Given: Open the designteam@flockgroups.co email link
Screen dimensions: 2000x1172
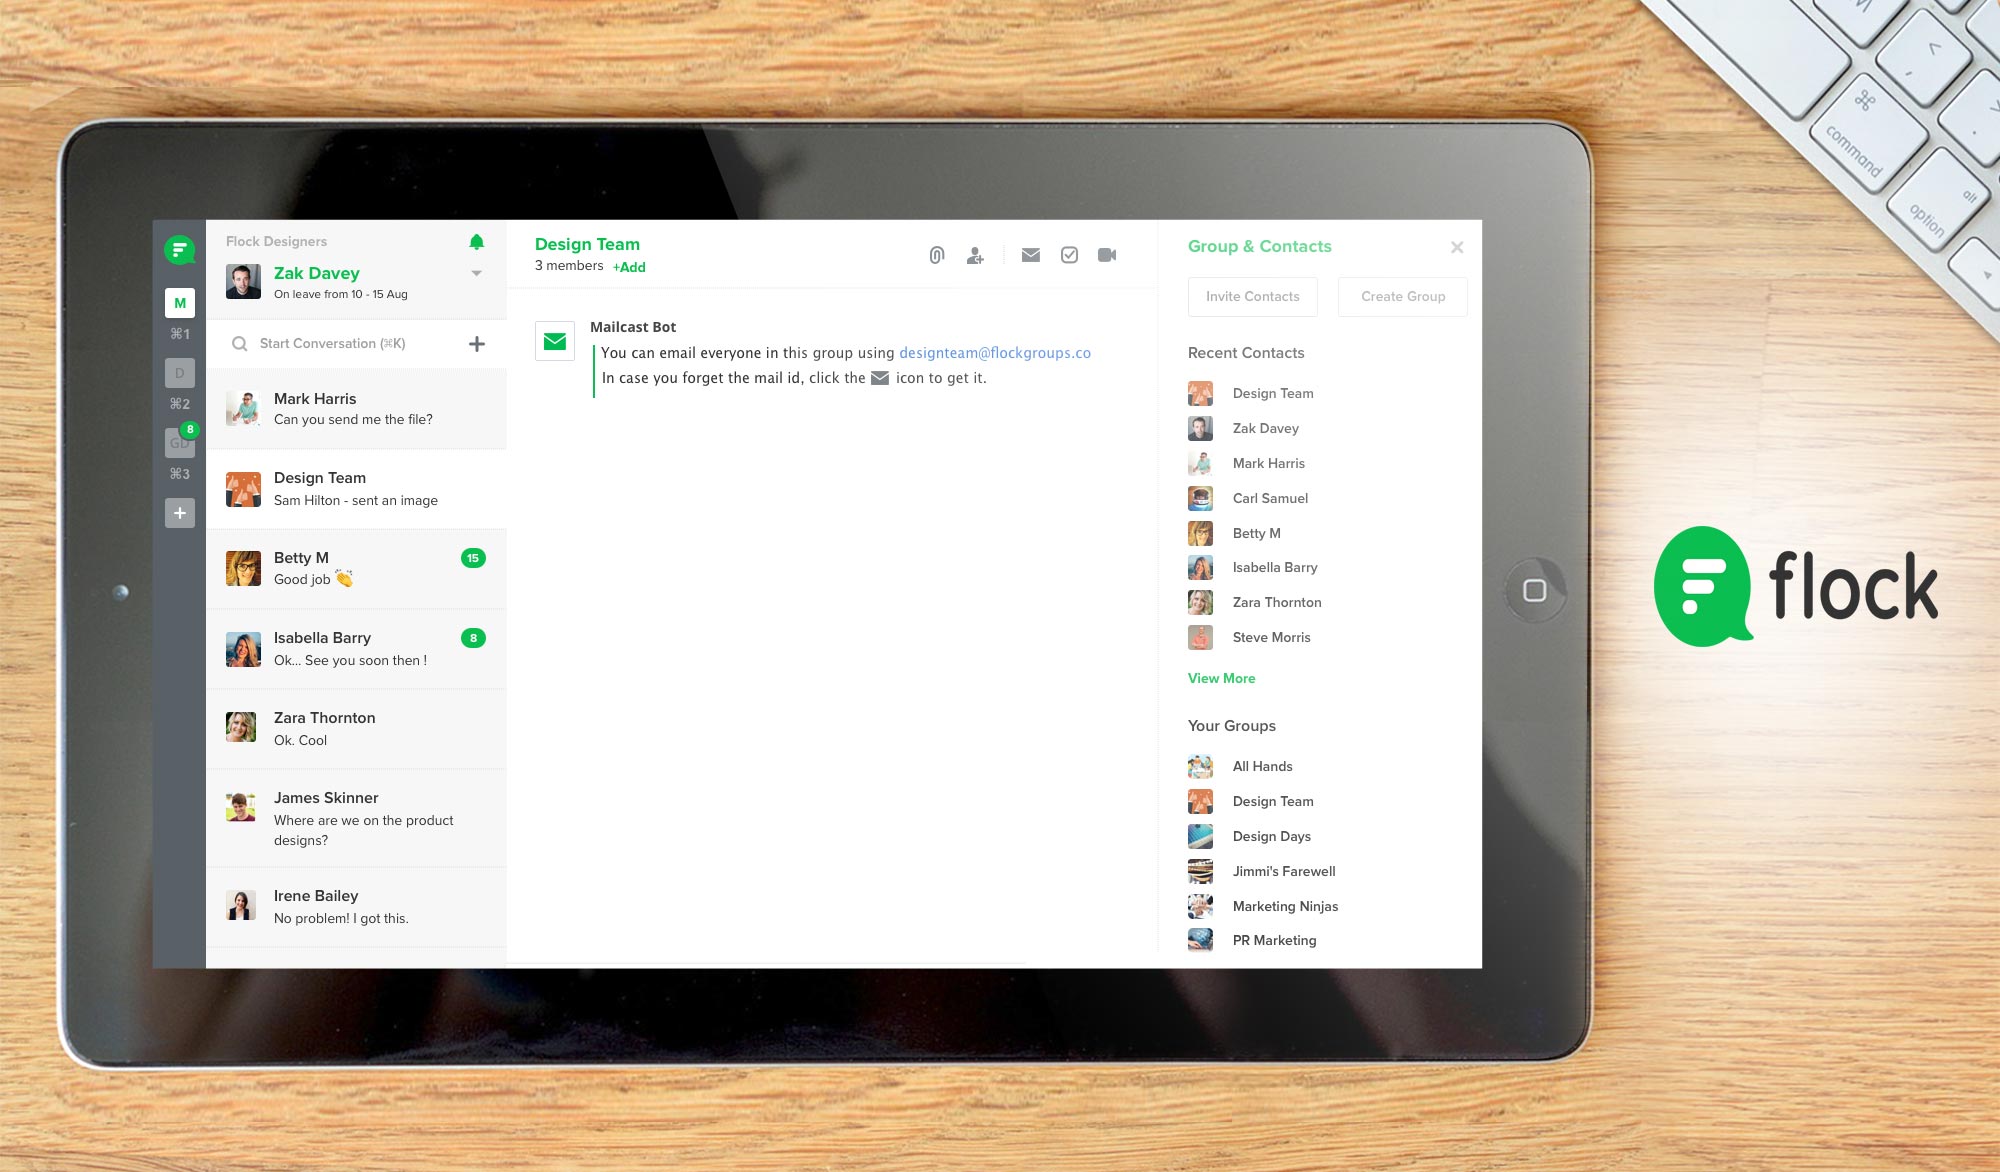Looking at the screenshot, I should coord(994,353).
